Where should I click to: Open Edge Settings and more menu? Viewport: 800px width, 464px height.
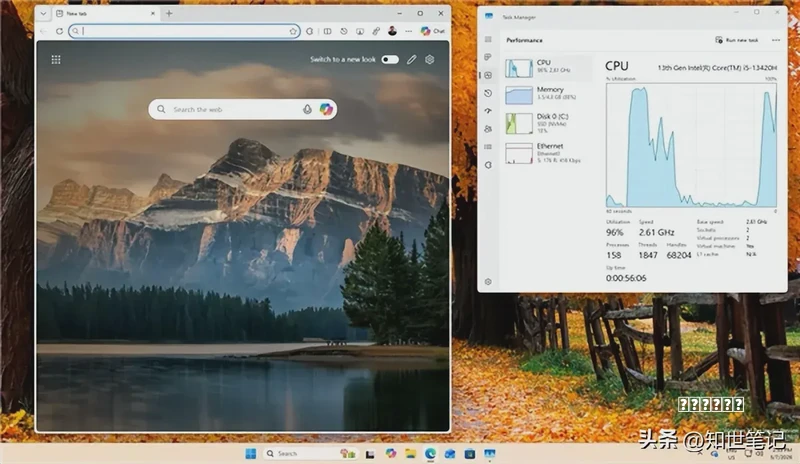409,31
